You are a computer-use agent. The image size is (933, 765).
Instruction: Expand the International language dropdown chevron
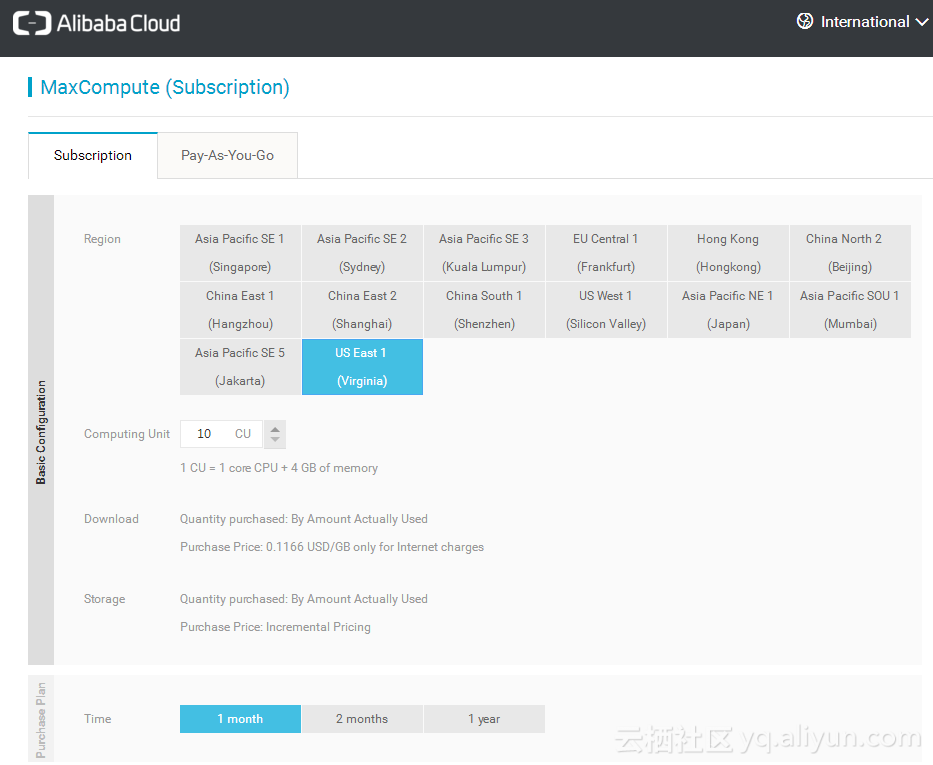pyautogui.click(x=922, y=22)
